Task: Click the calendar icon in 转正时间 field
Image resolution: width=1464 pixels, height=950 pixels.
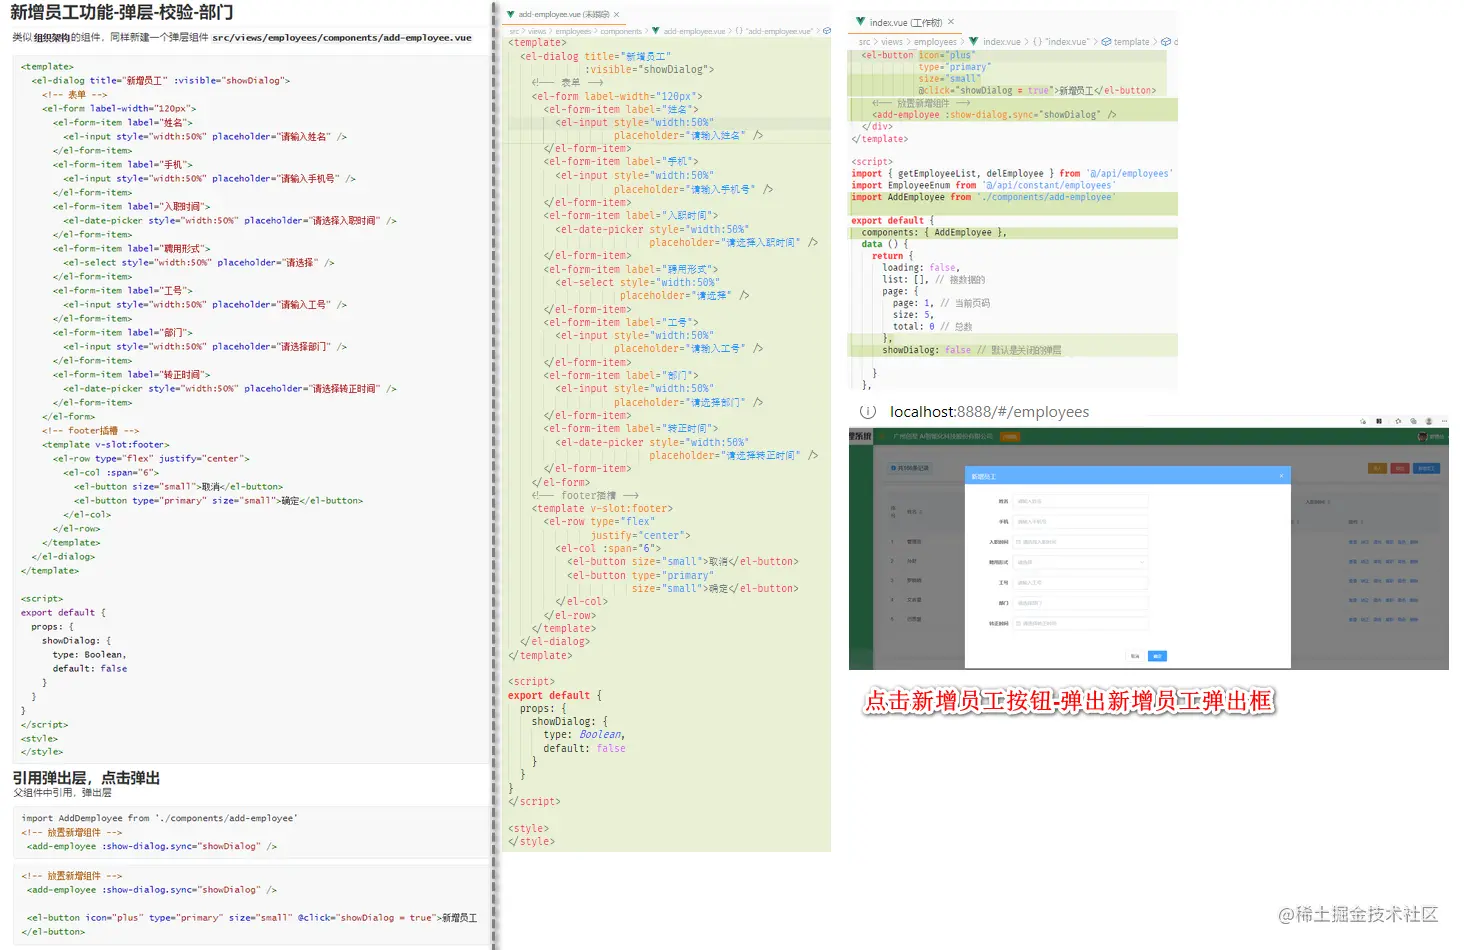Action: [x=1018, y=623]
